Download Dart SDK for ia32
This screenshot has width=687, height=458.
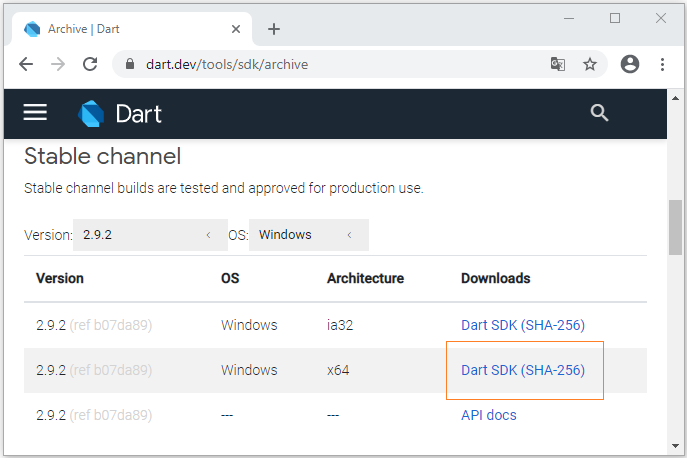click(523, 325)
